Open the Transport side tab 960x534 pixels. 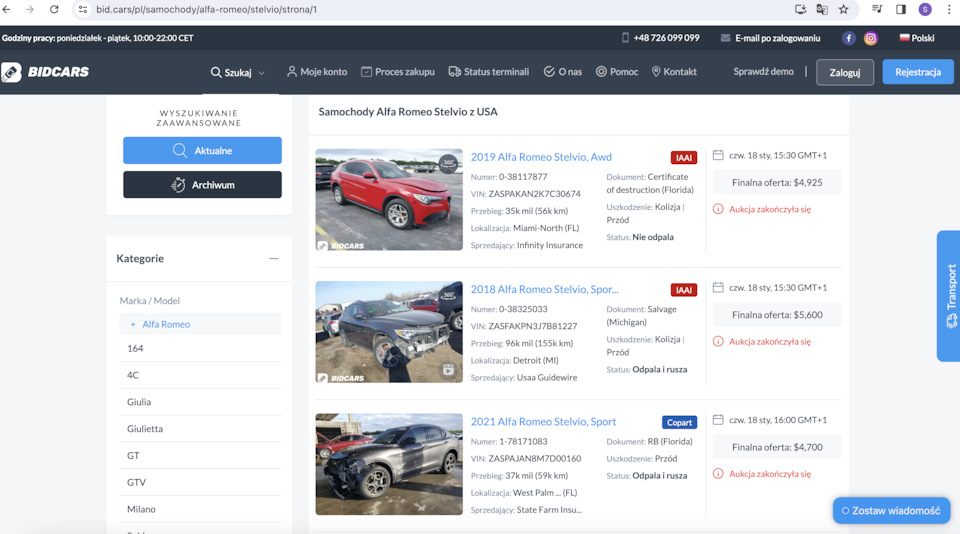(x=948, y=296)
